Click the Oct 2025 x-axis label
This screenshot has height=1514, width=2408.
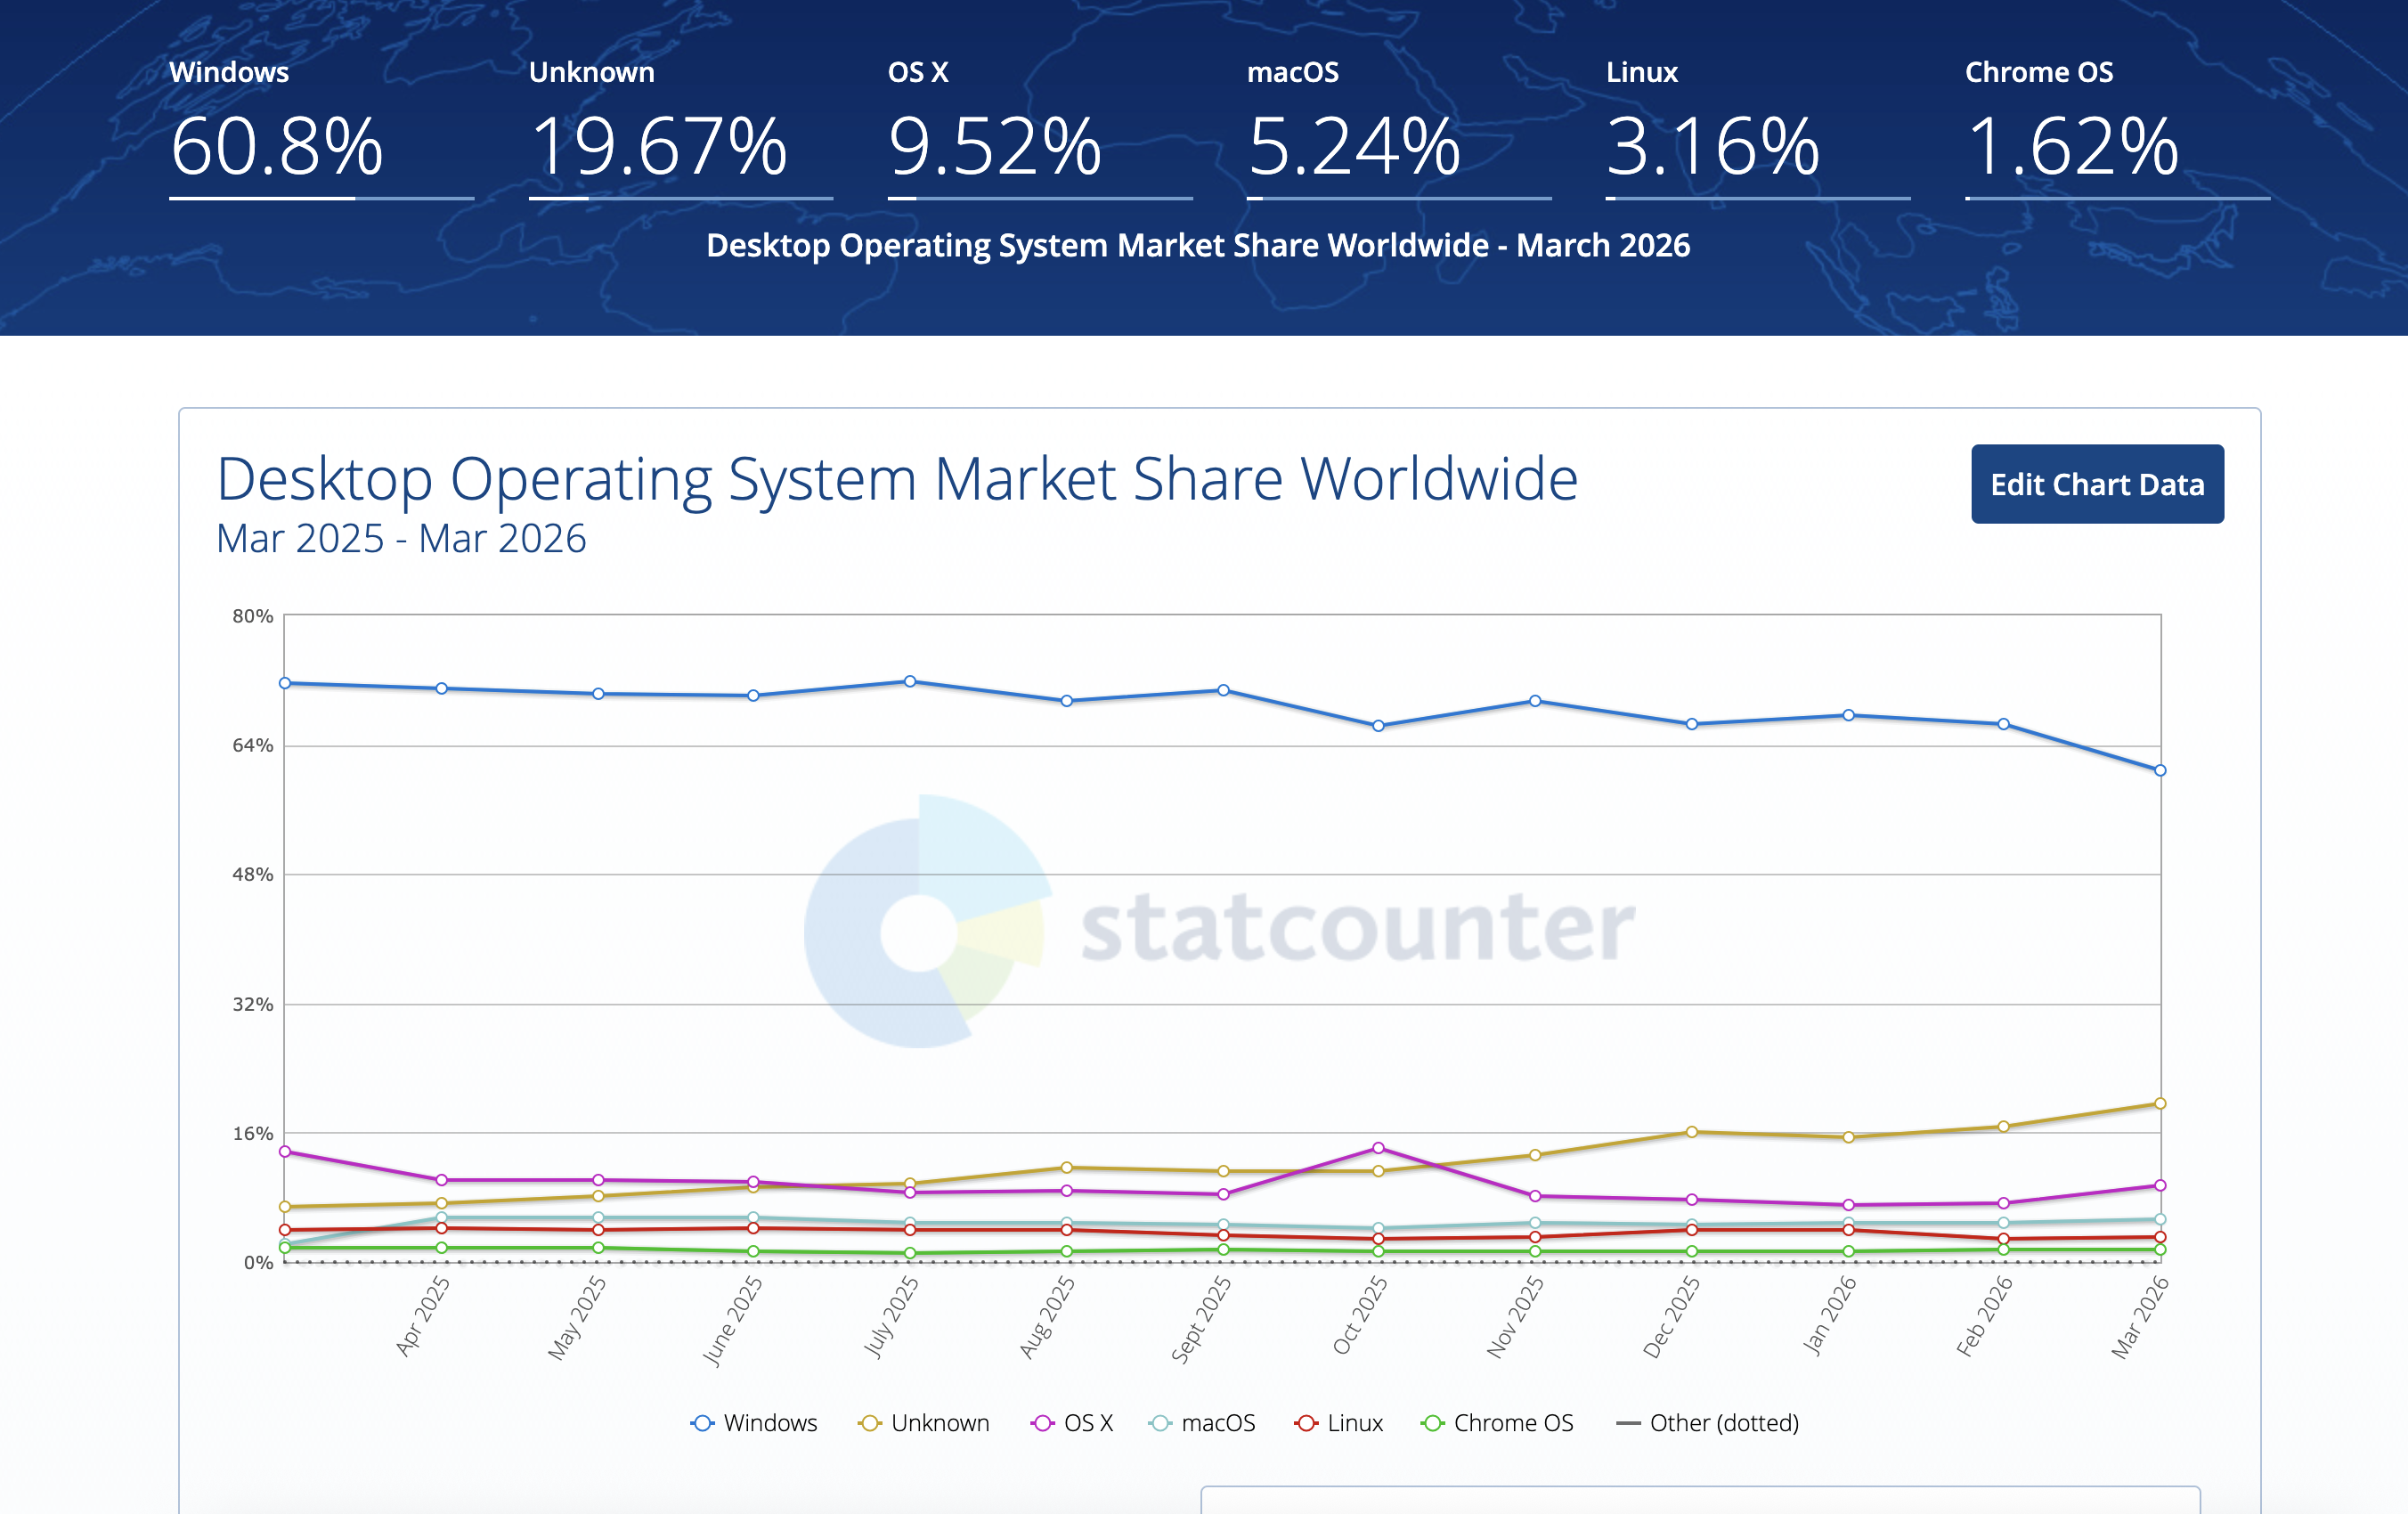1359,1315
